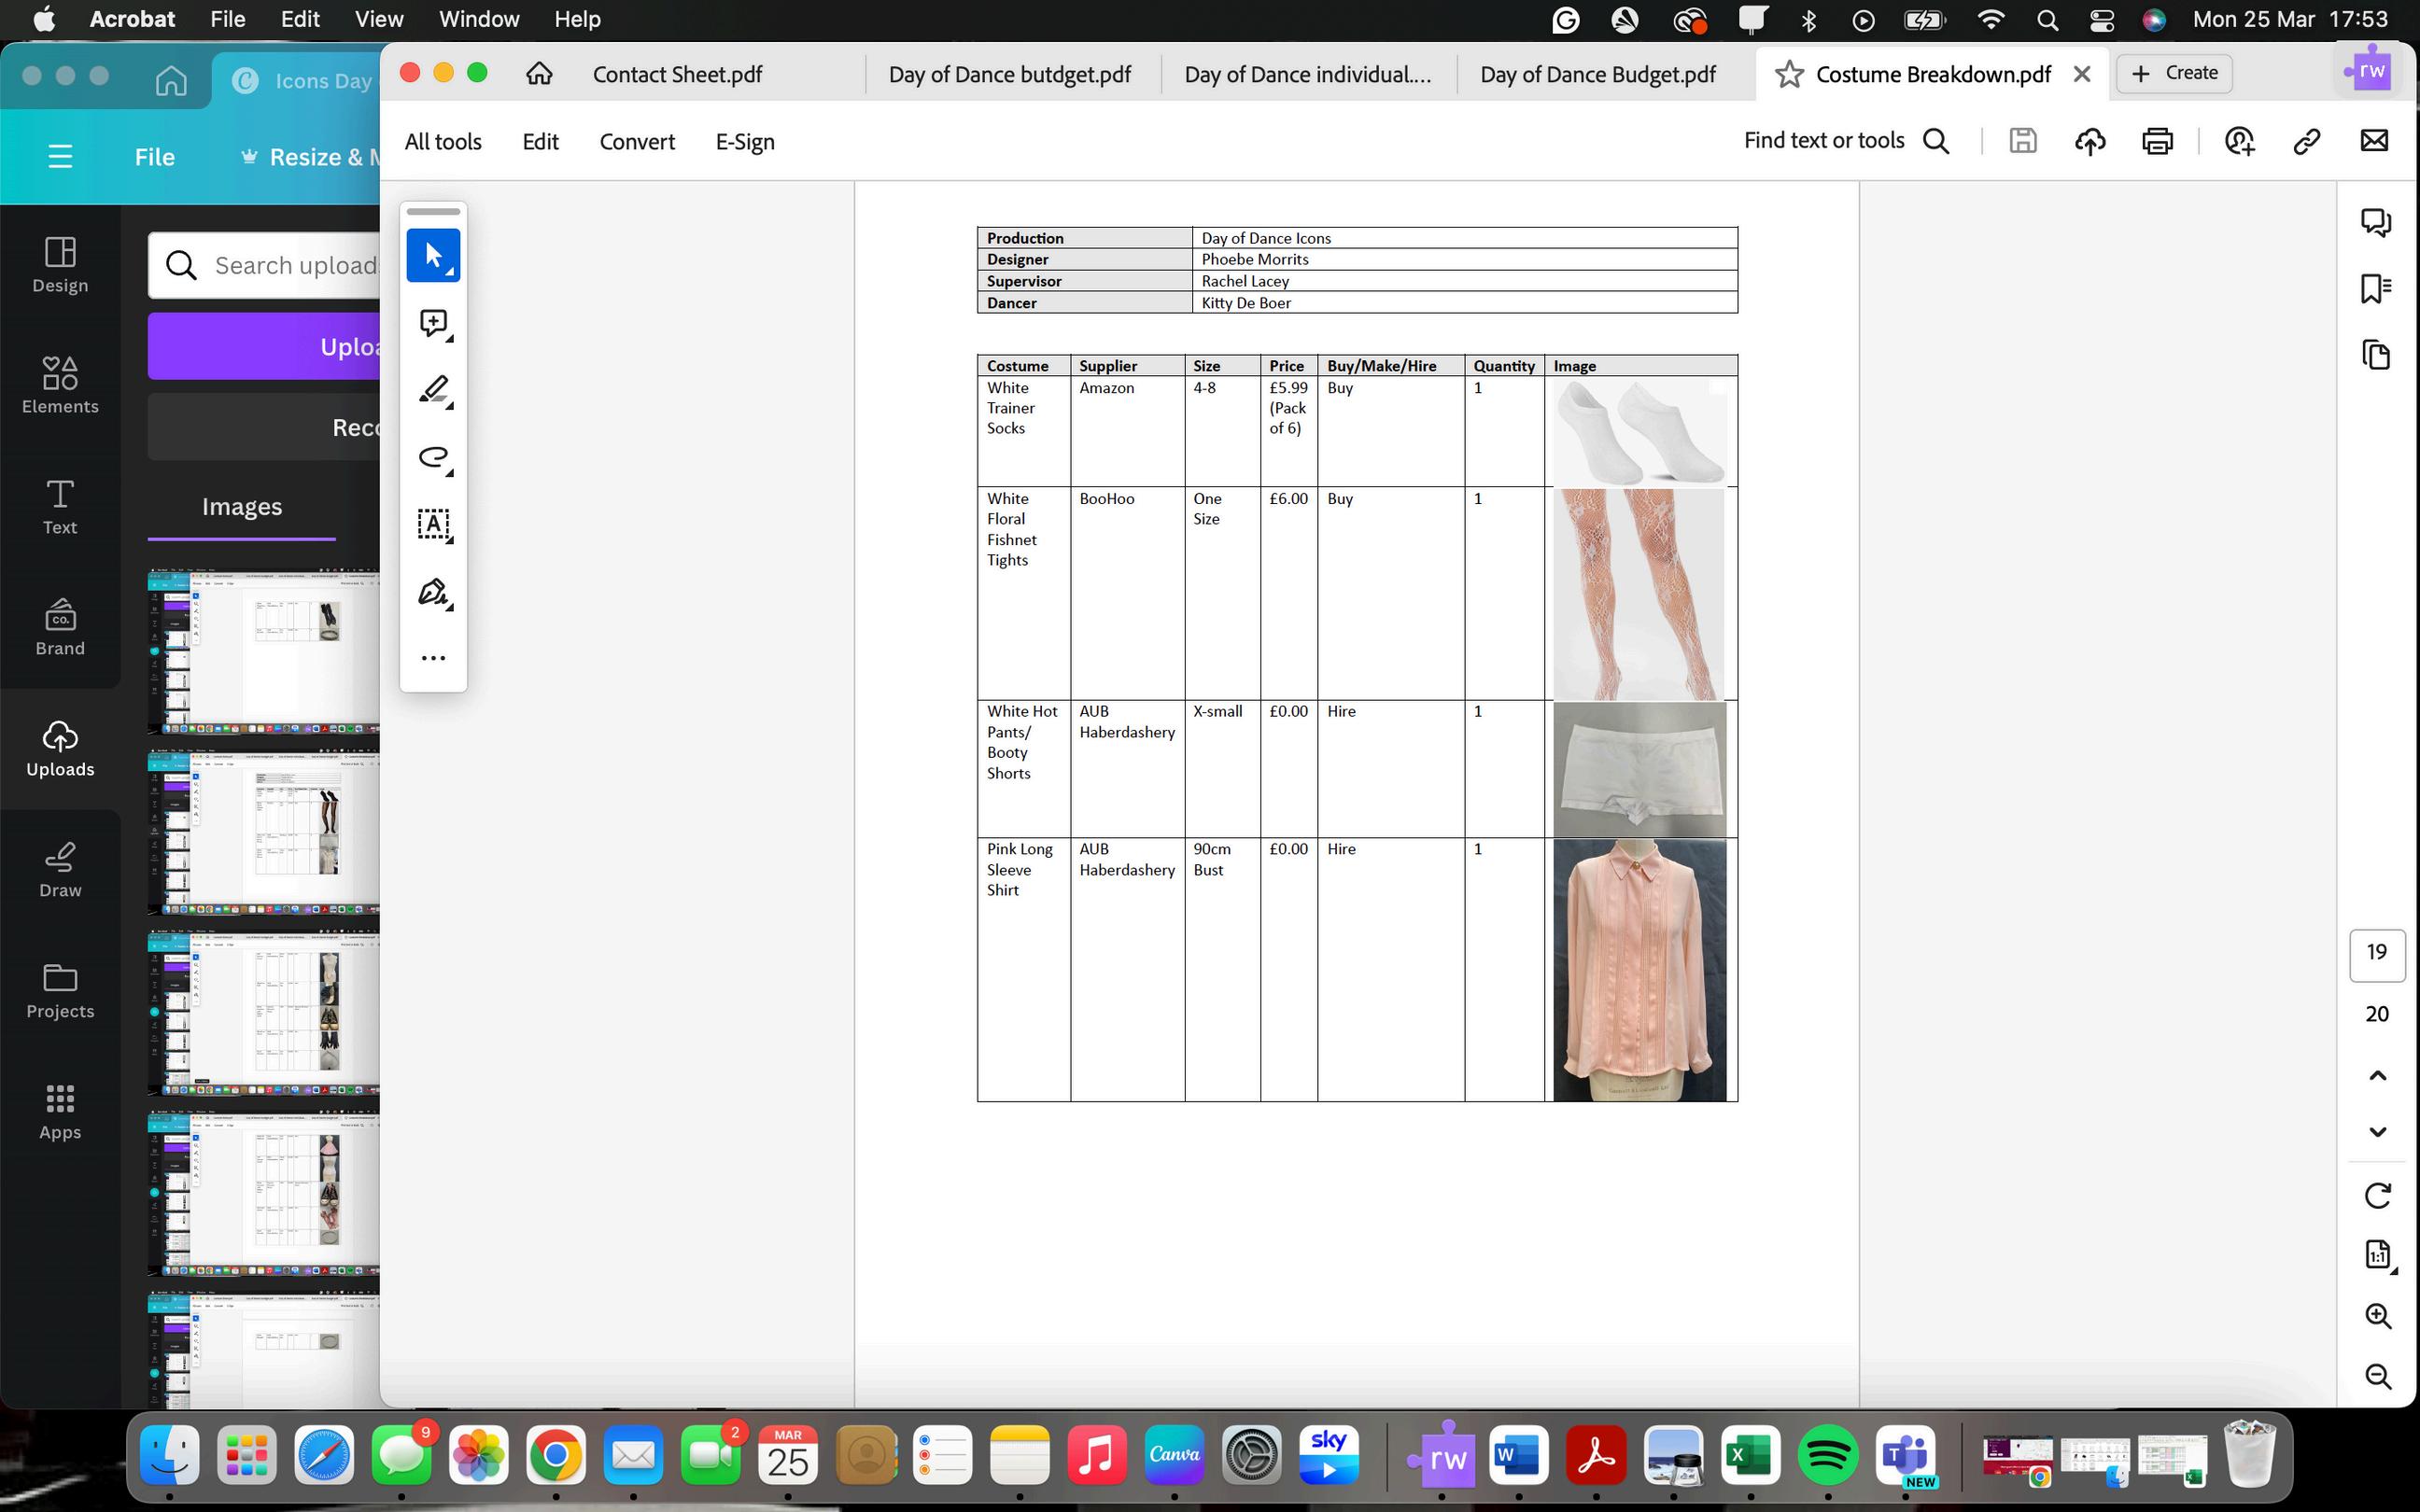
Task: Open page display fit options
Action: click(x=2377, y=1254)
